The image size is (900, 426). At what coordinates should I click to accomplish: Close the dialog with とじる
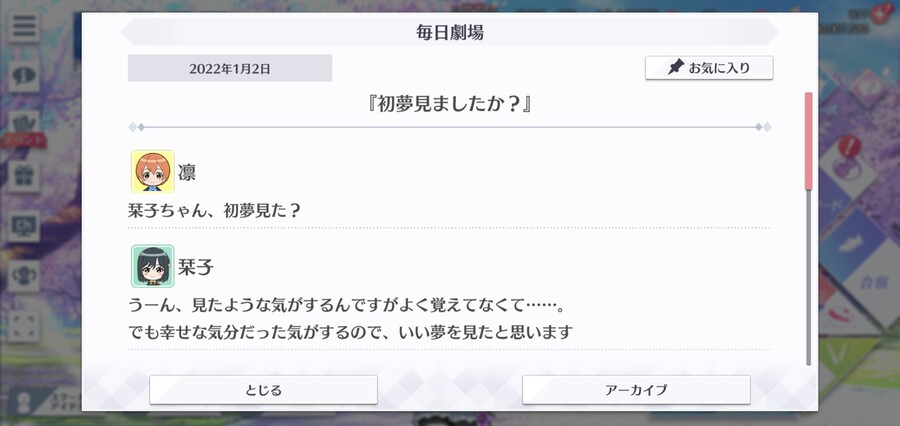(263, 390)
